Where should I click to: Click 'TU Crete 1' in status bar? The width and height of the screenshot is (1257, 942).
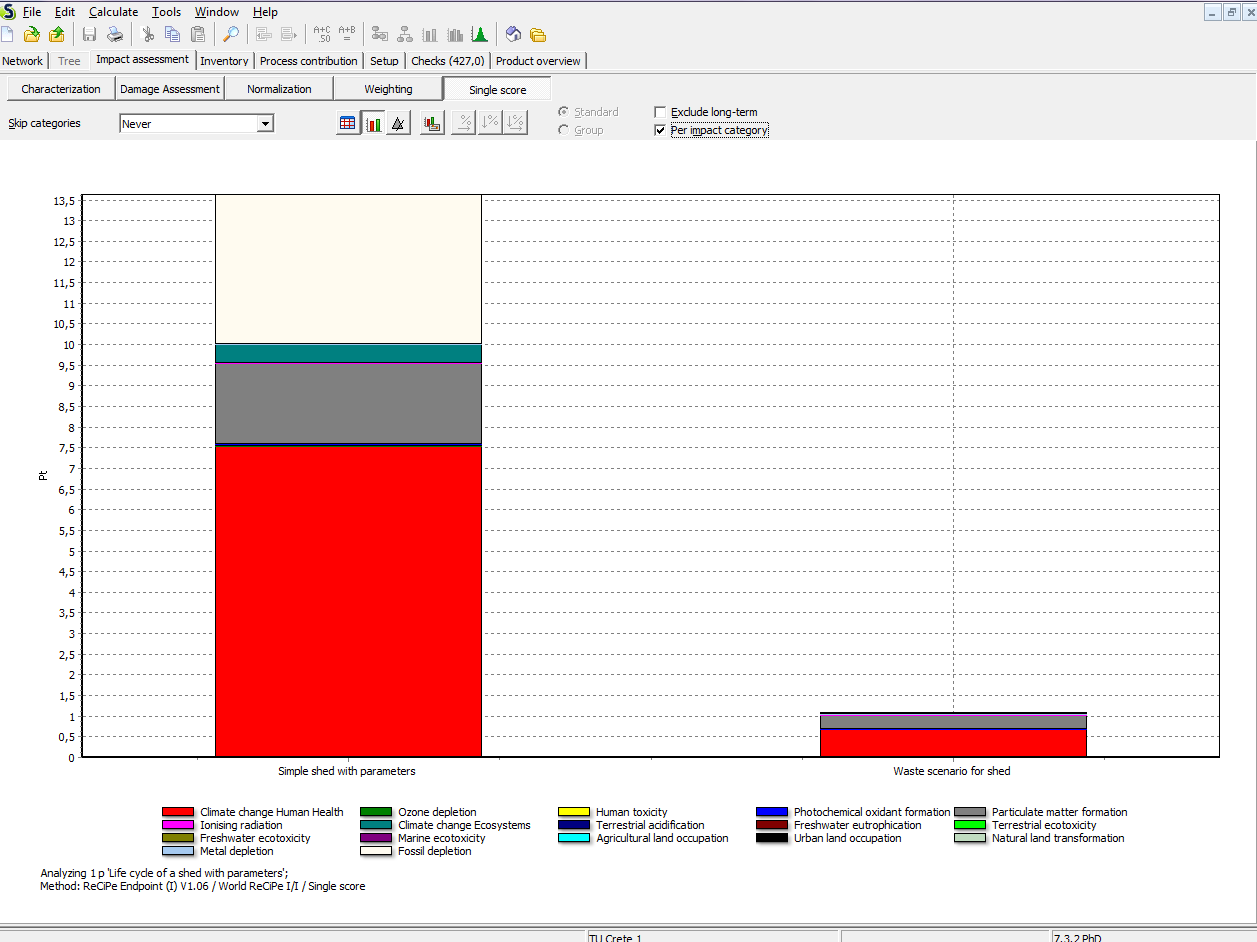click(x=615, y=938)
